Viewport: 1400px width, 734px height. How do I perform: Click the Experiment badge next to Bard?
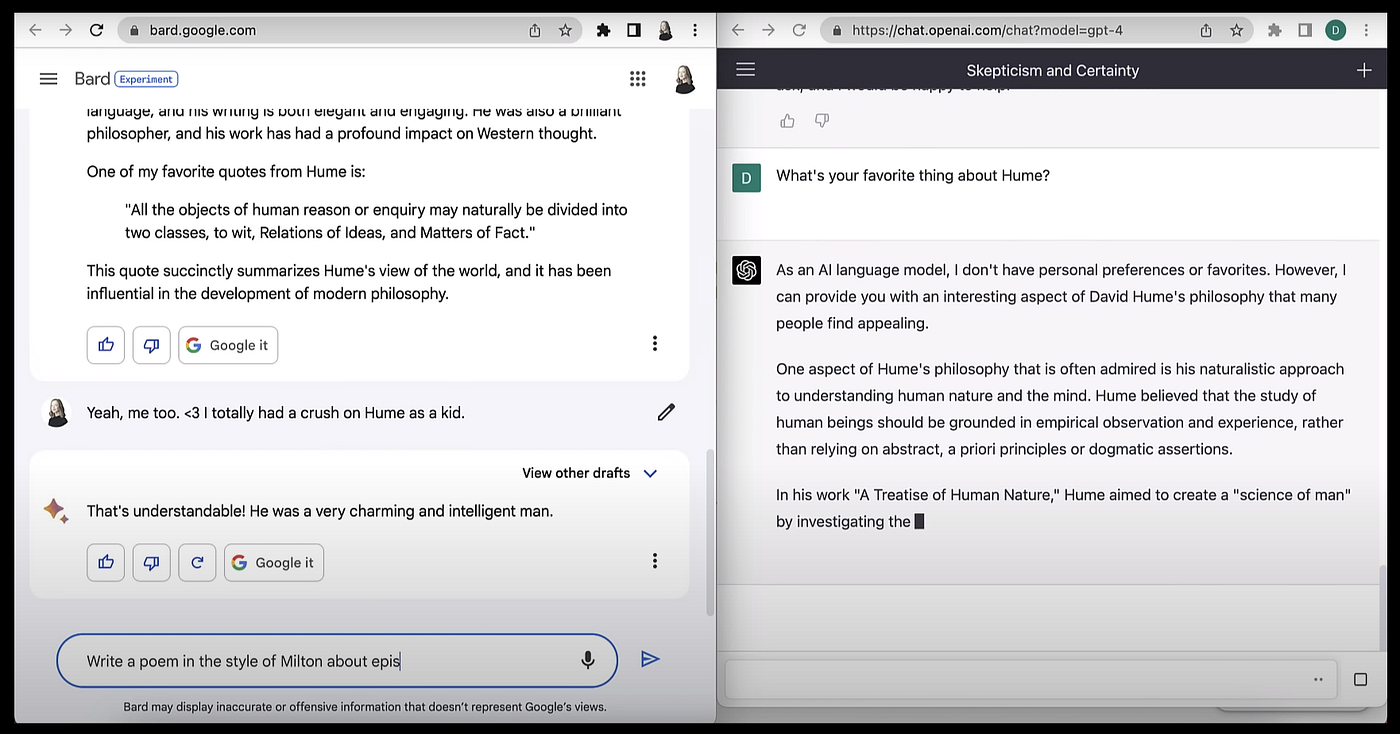147,79
